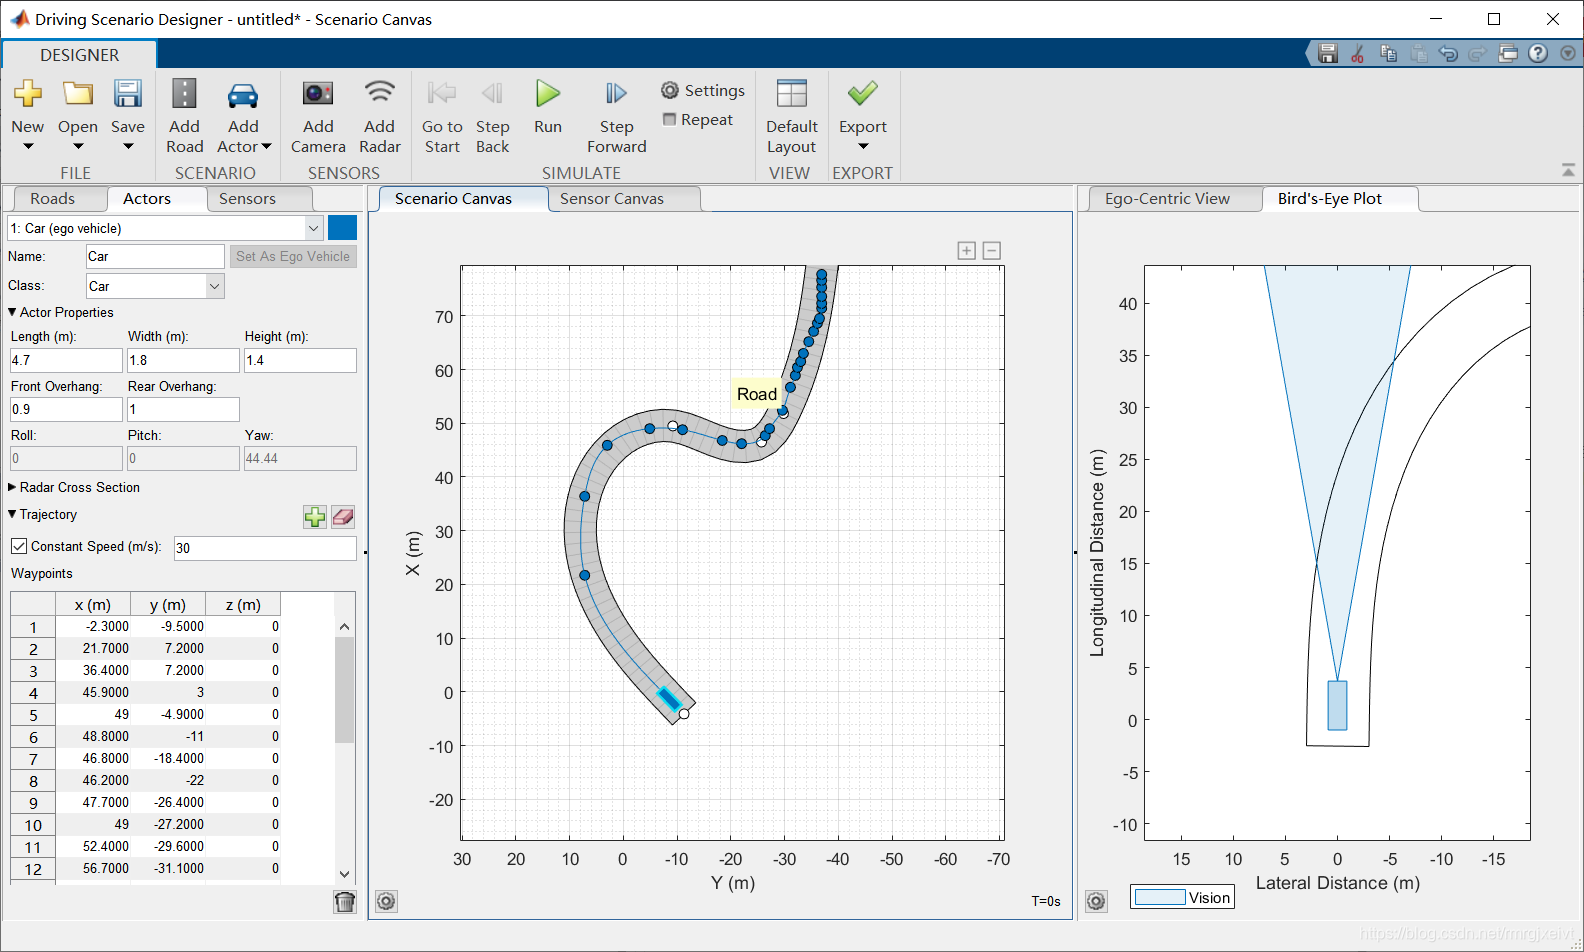Click the Length (m) field
The height and width of the screenshot is (952, 1584).
tap(66, 360)
